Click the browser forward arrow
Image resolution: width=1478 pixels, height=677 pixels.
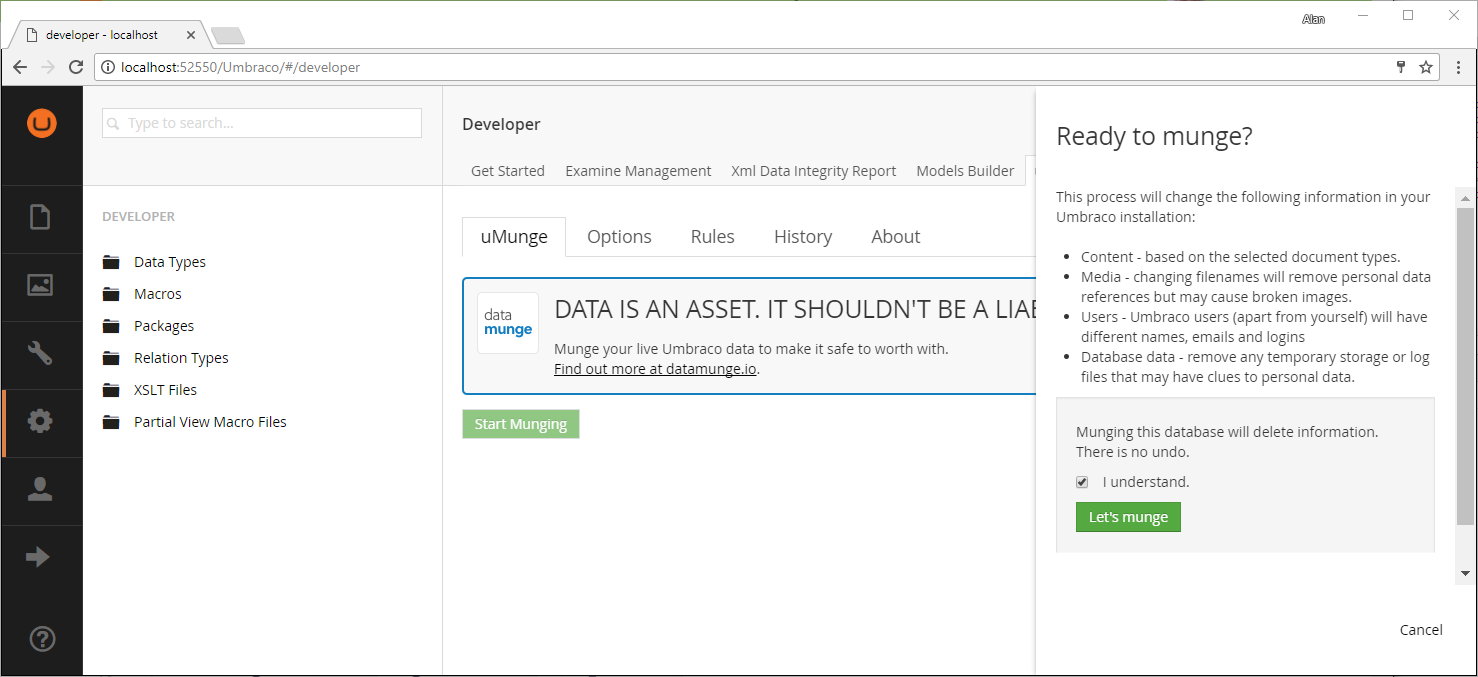point(48,67)
